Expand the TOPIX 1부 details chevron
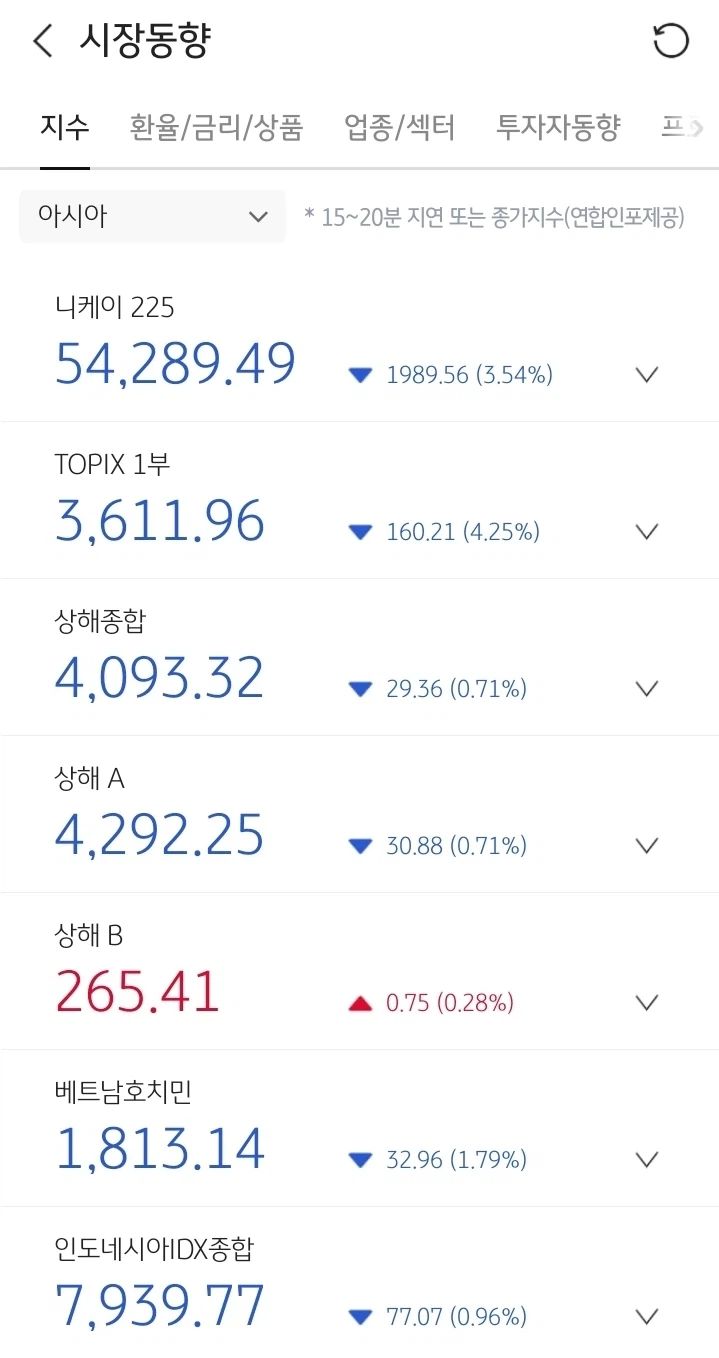 [x=647, y=532]
